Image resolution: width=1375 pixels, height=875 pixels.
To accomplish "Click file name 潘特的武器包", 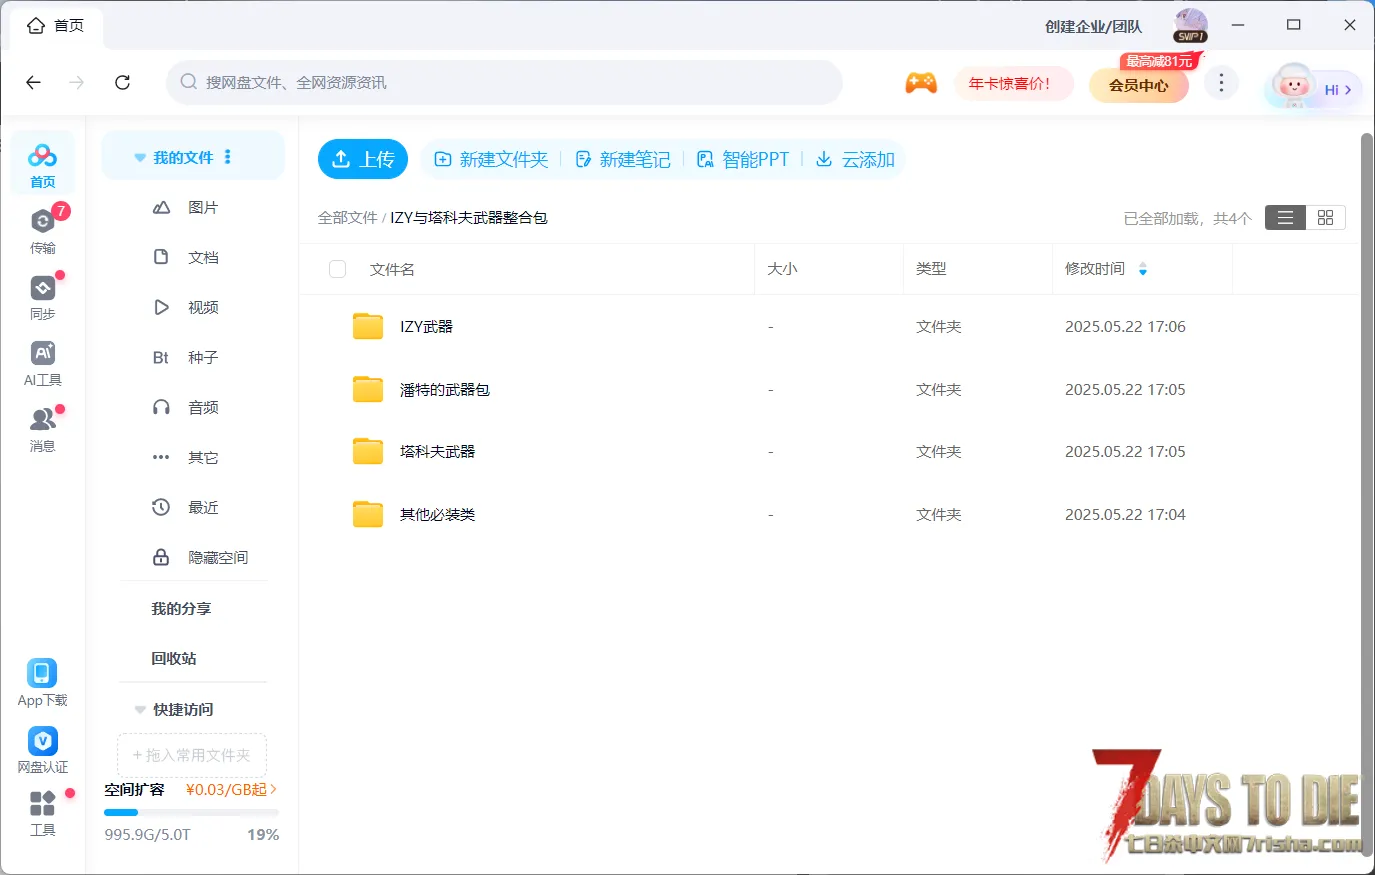I will (445, 389).
